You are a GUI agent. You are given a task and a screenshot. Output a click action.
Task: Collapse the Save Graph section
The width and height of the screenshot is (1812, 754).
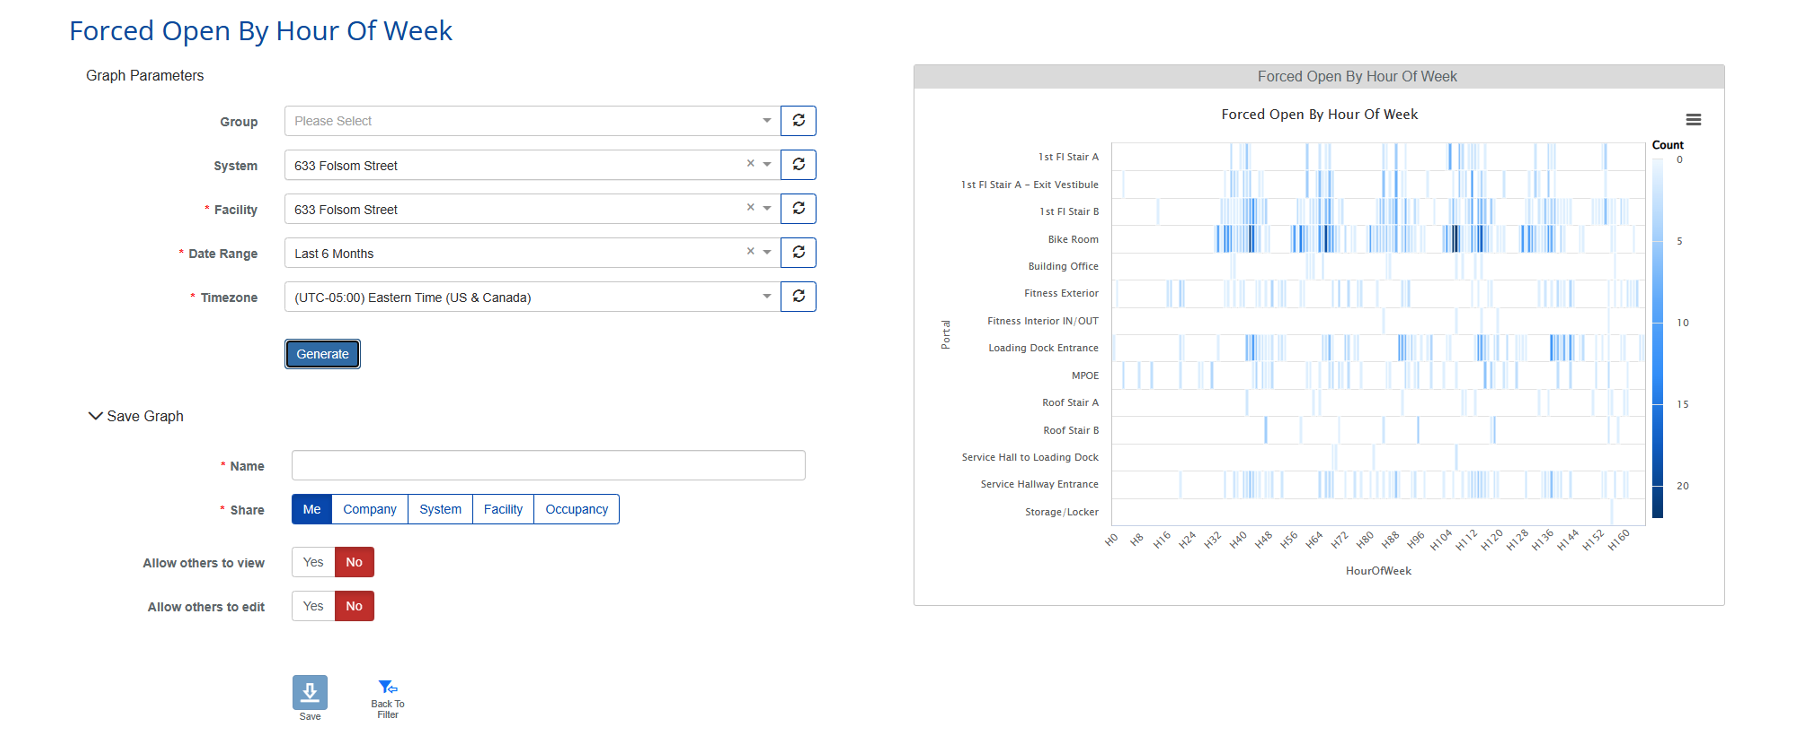96,416
